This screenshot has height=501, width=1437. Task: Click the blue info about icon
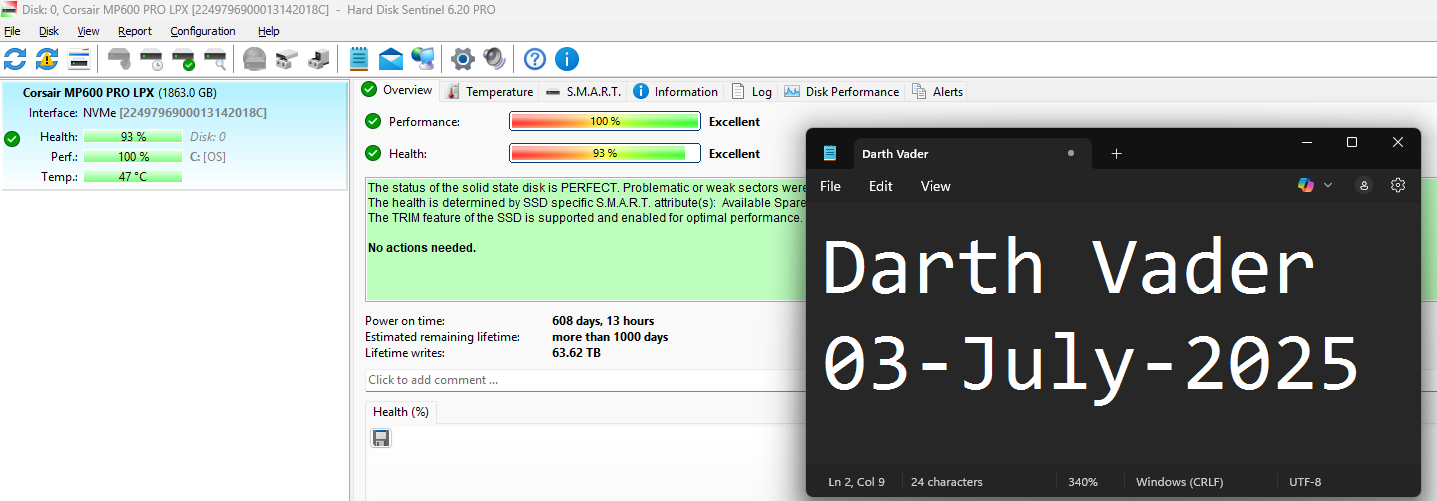[567, 59]
